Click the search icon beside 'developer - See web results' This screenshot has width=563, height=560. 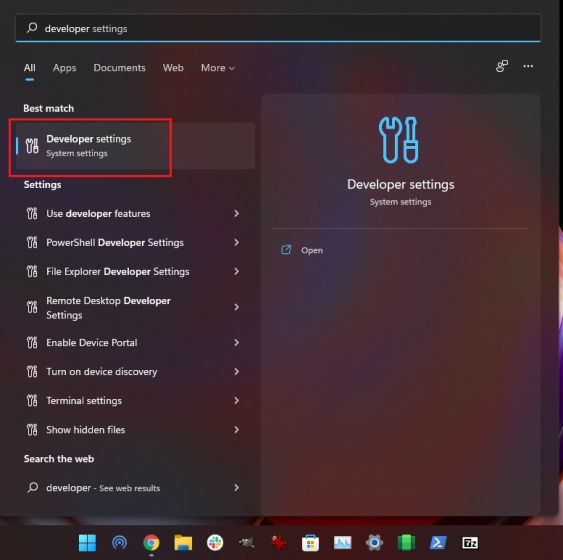tap(32, 487)
